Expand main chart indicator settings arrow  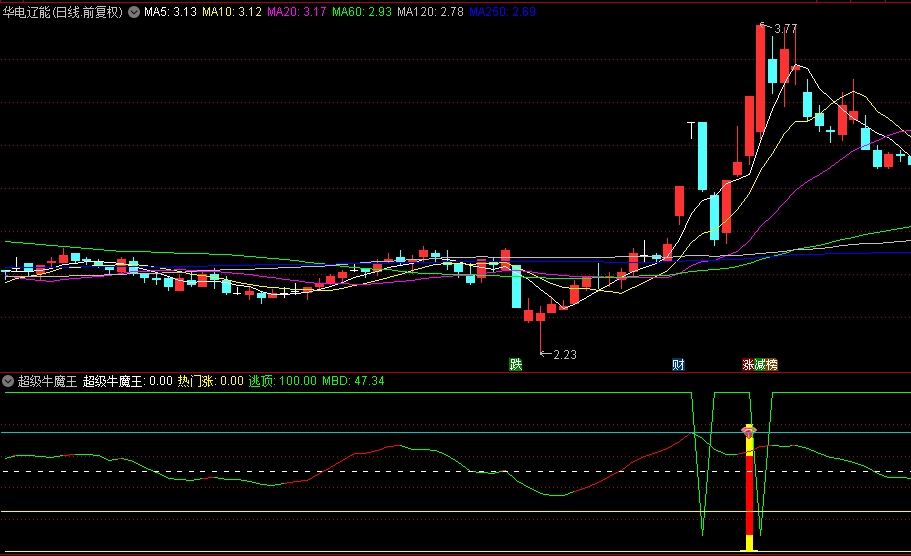click(x=134, y=13)
